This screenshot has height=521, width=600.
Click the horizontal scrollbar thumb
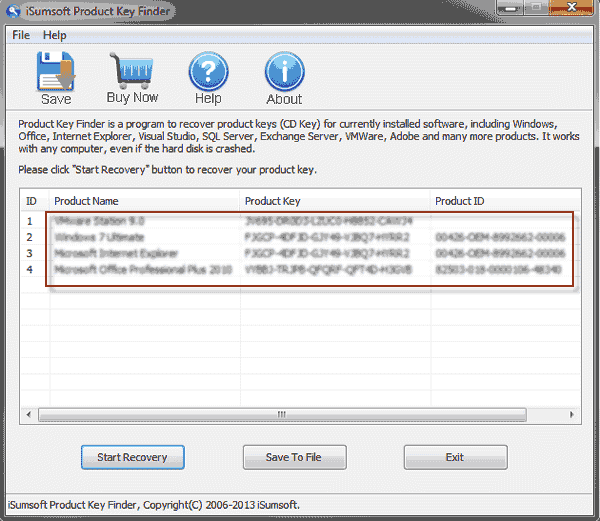point(282,414)
